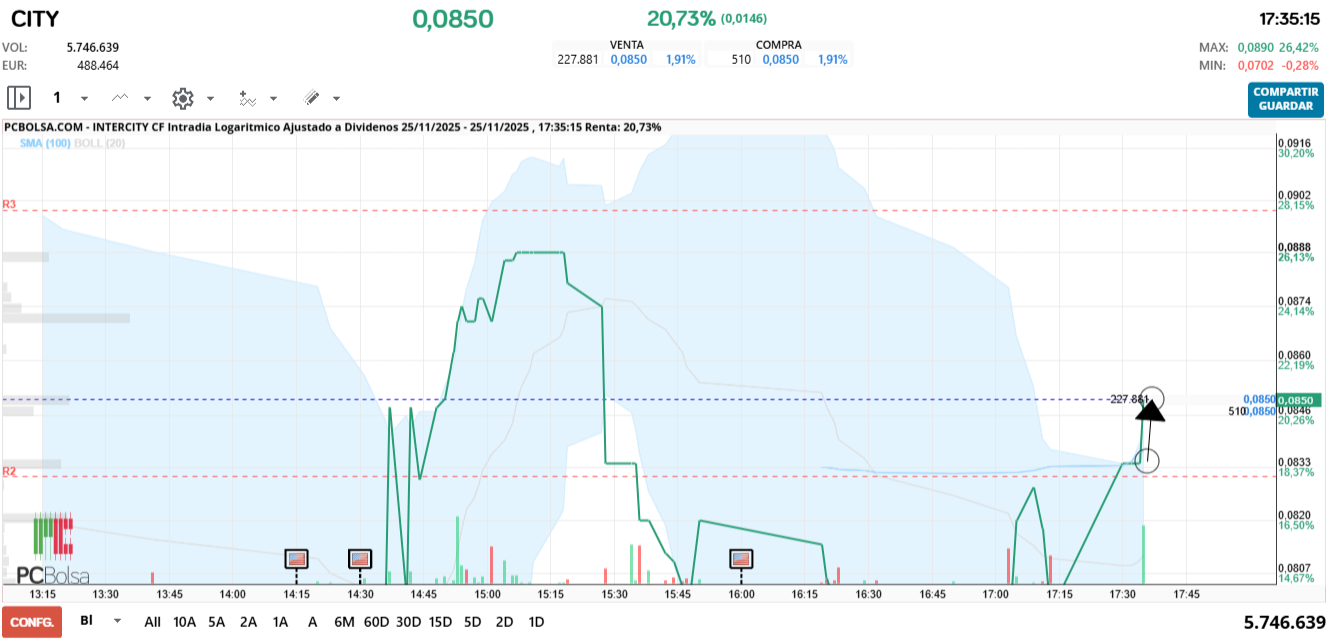The height and width of the screenshot is (643, 1339).
Task: Click the R3 resistance label
Action: (x=9, y=204)
